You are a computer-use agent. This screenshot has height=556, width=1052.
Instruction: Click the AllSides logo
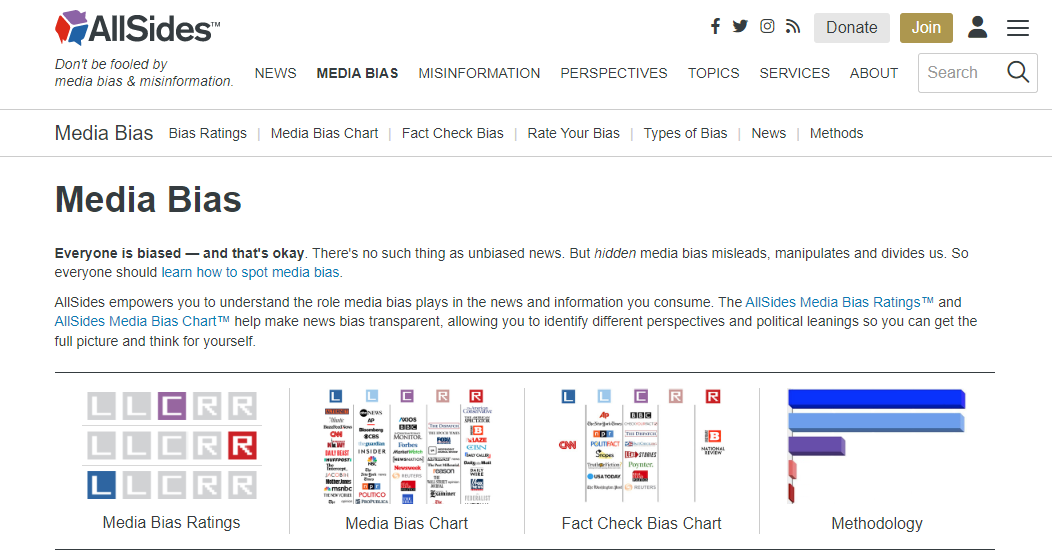(x=137, y=29)
